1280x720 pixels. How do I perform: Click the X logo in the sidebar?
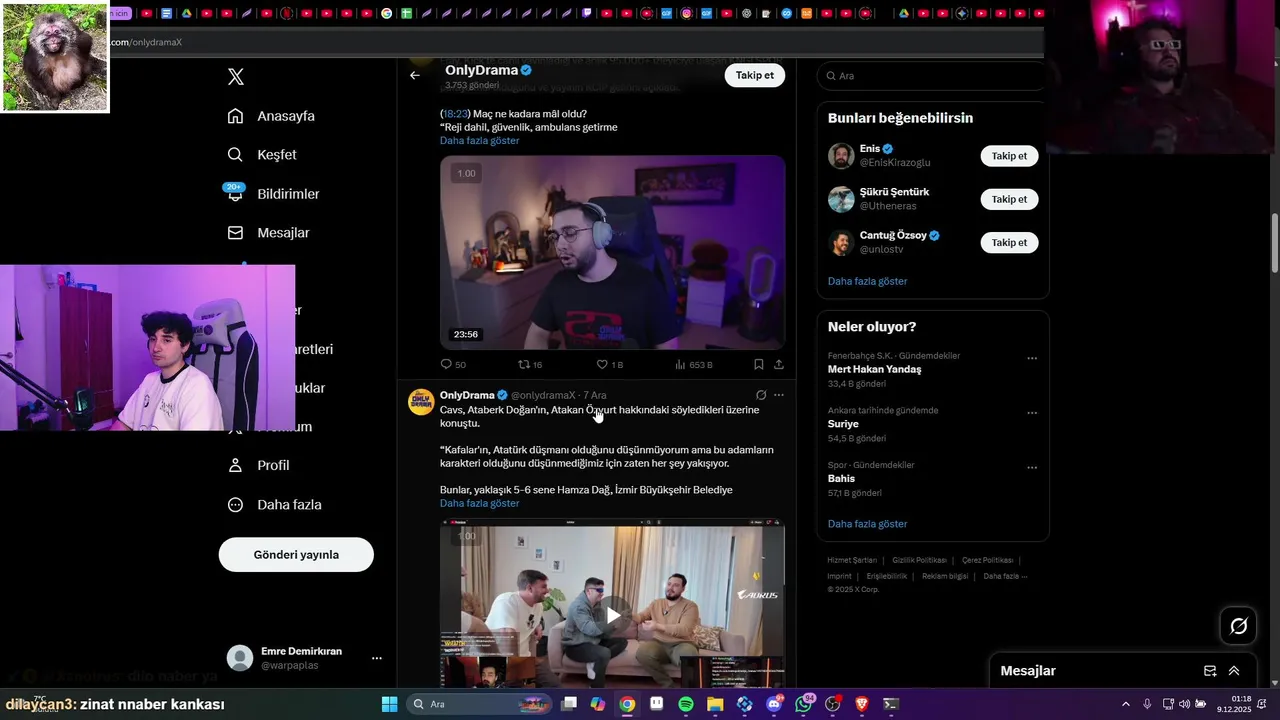(236, 77)
